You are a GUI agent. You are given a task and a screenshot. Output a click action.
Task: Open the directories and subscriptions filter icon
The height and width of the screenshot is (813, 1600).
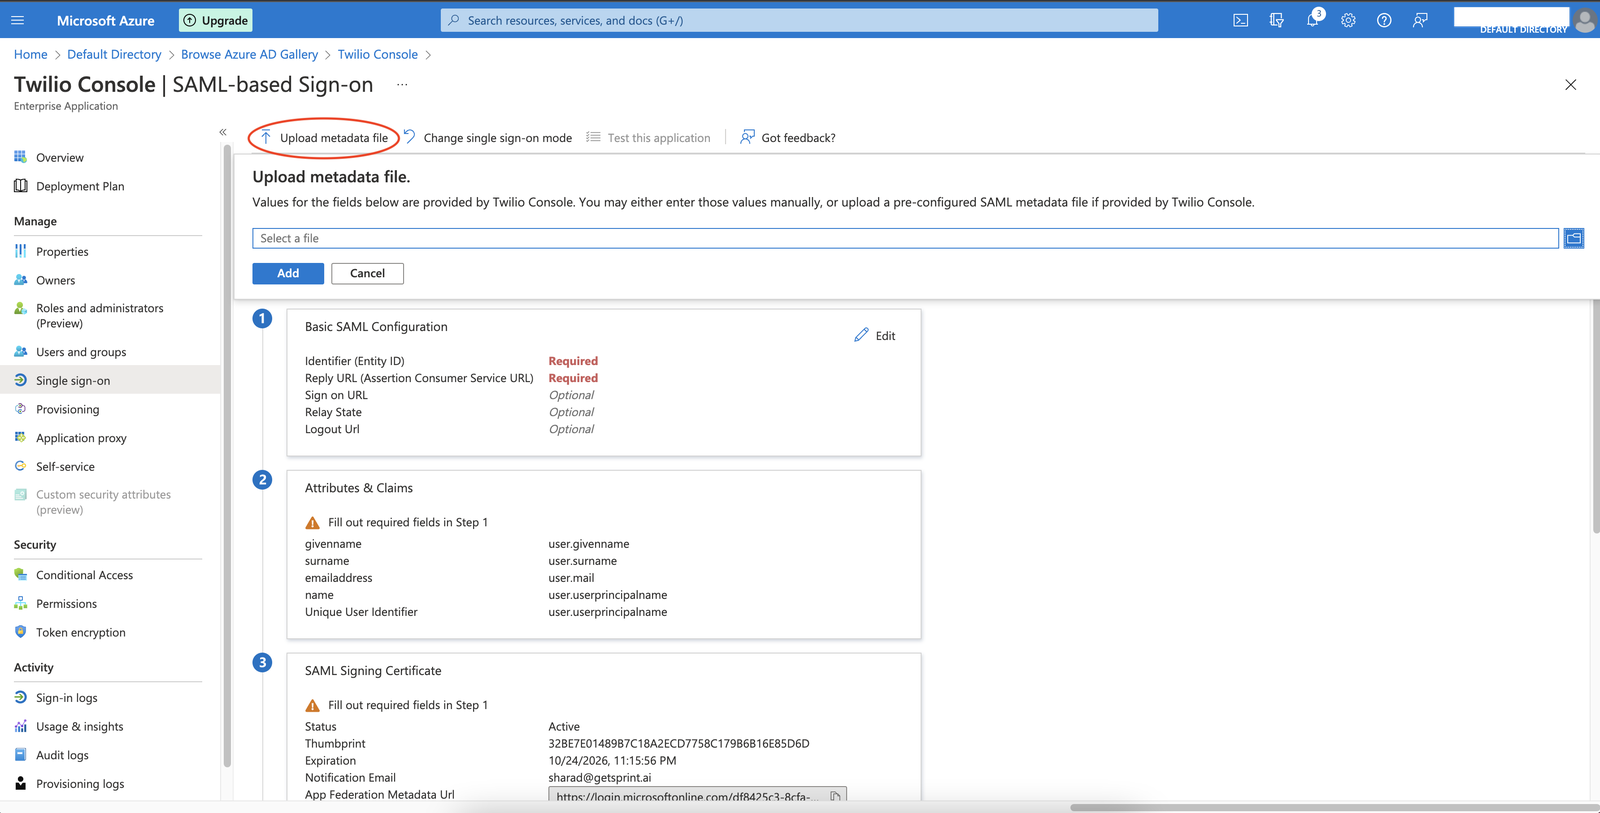[1276, 20]
